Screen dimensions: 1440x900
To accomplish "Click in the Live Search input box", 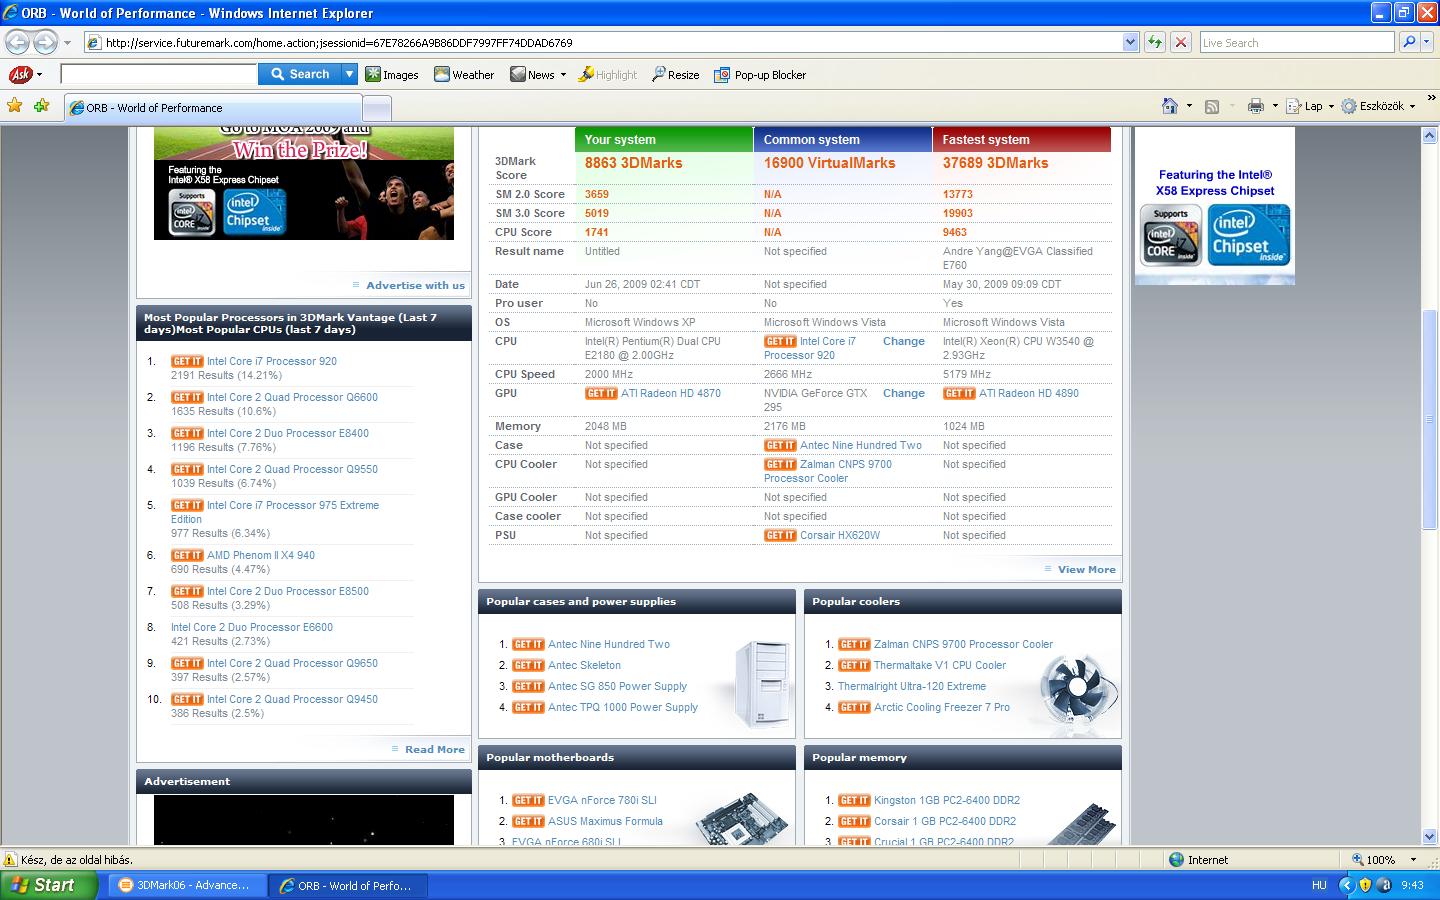I will click(1296, 42).
